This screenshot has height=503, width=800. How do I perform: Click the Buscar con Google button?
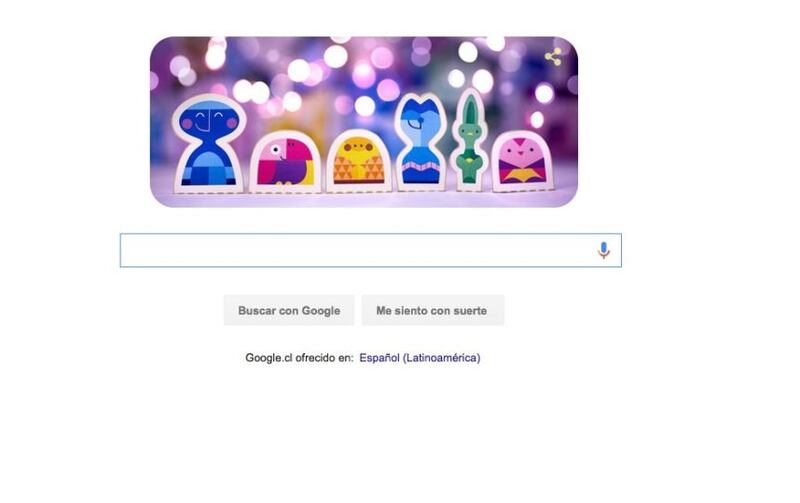pyautogui.click(x=289, y=310)
